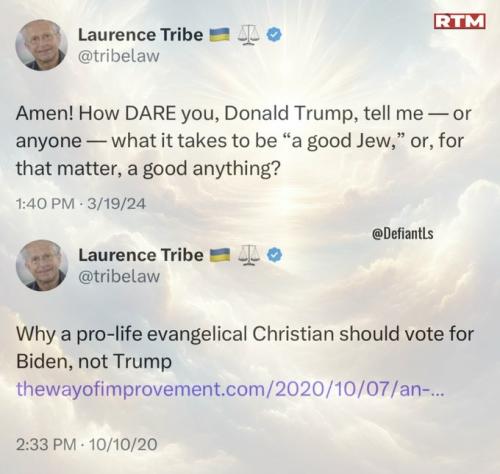The image size is (500, 474).
Task: Click the 1:40 PM timestamp
Action: coord(45,204)
